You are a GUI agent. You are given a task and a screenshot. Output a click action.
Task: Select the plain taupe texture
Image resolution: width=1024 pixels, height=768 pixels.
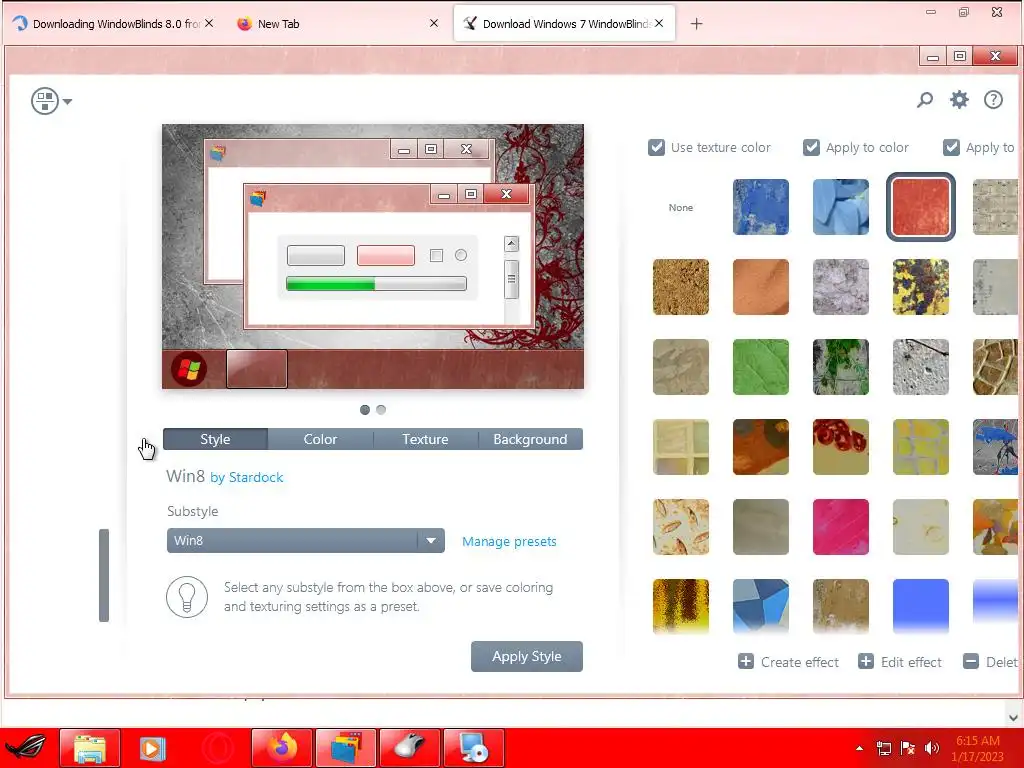coord(761,527)
